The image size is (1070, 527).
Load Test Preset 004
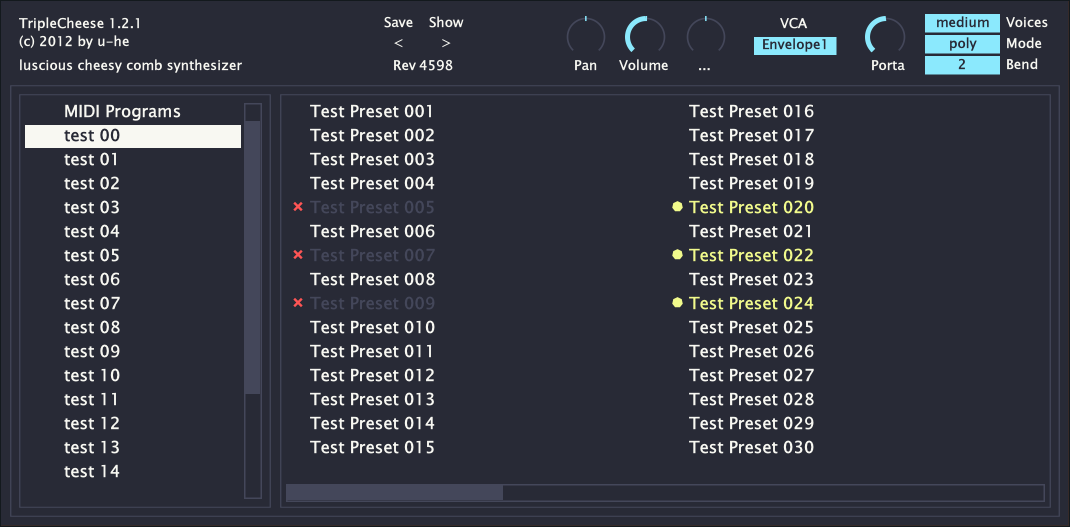point(372,183)
